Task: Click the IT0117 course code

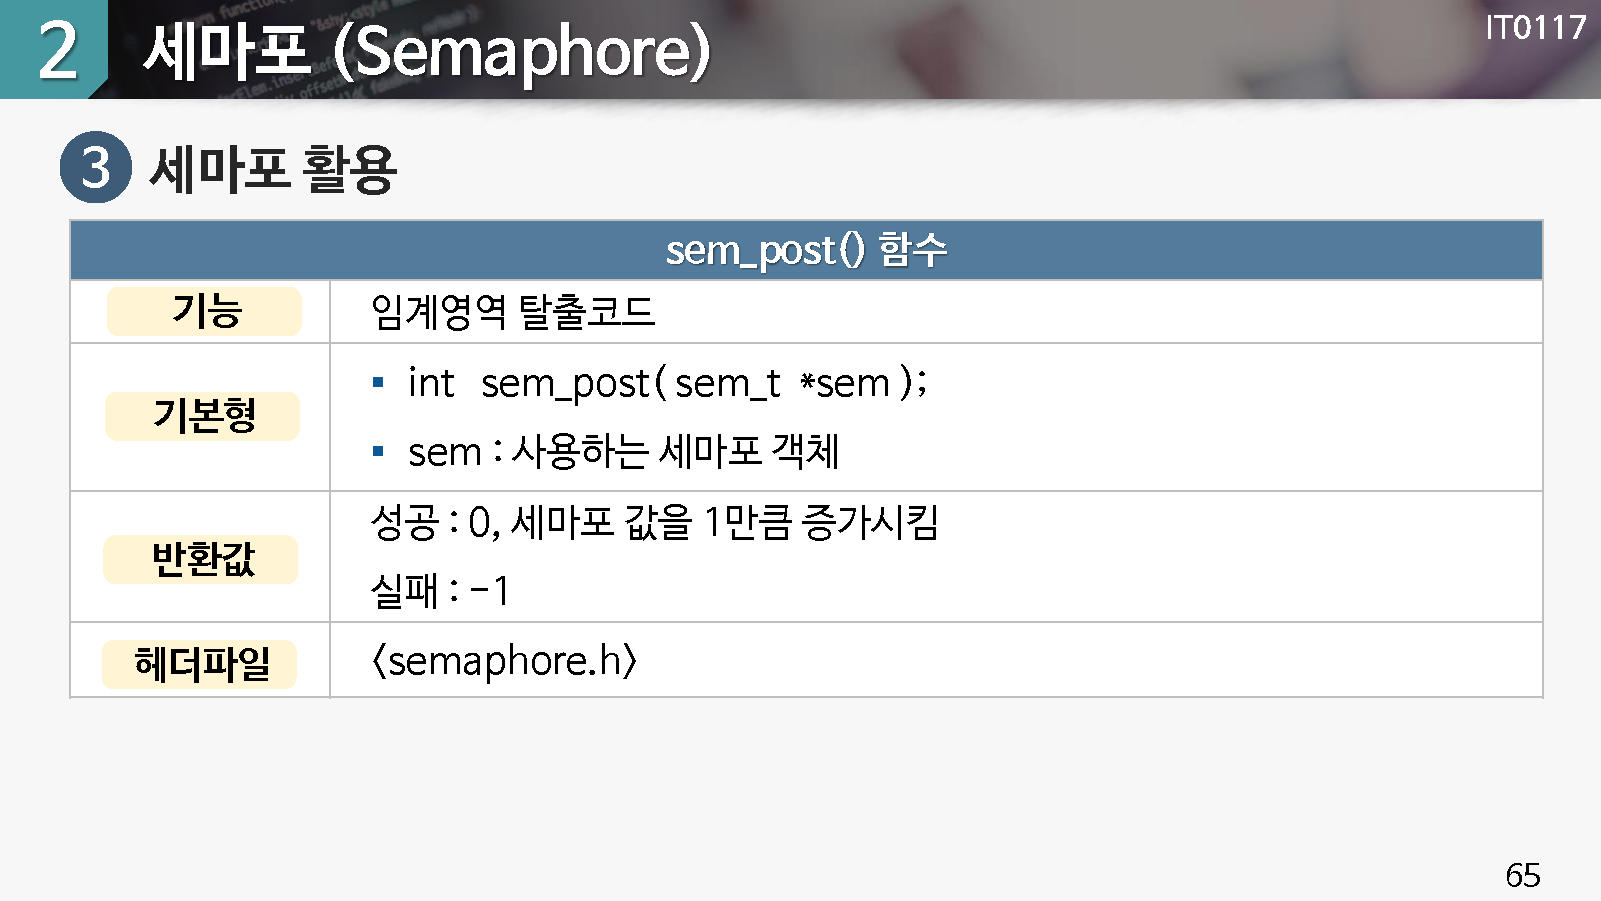Action: [x=1535, y=28]
